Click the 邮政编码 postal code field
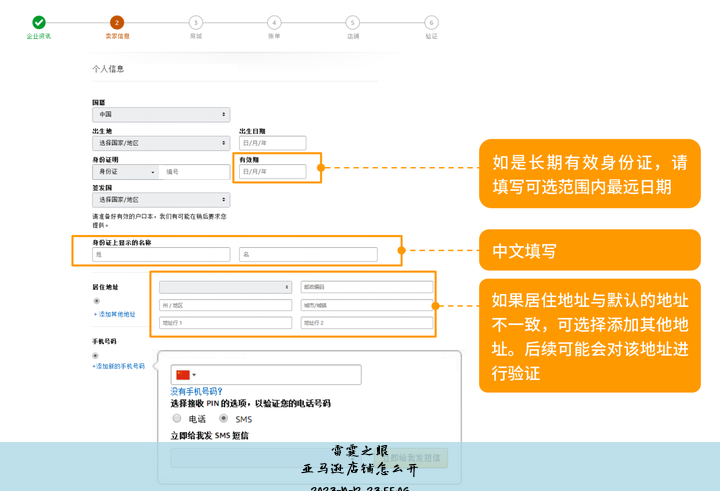Image resolution: width=720 pixels, height=492 pixels. 366,287
